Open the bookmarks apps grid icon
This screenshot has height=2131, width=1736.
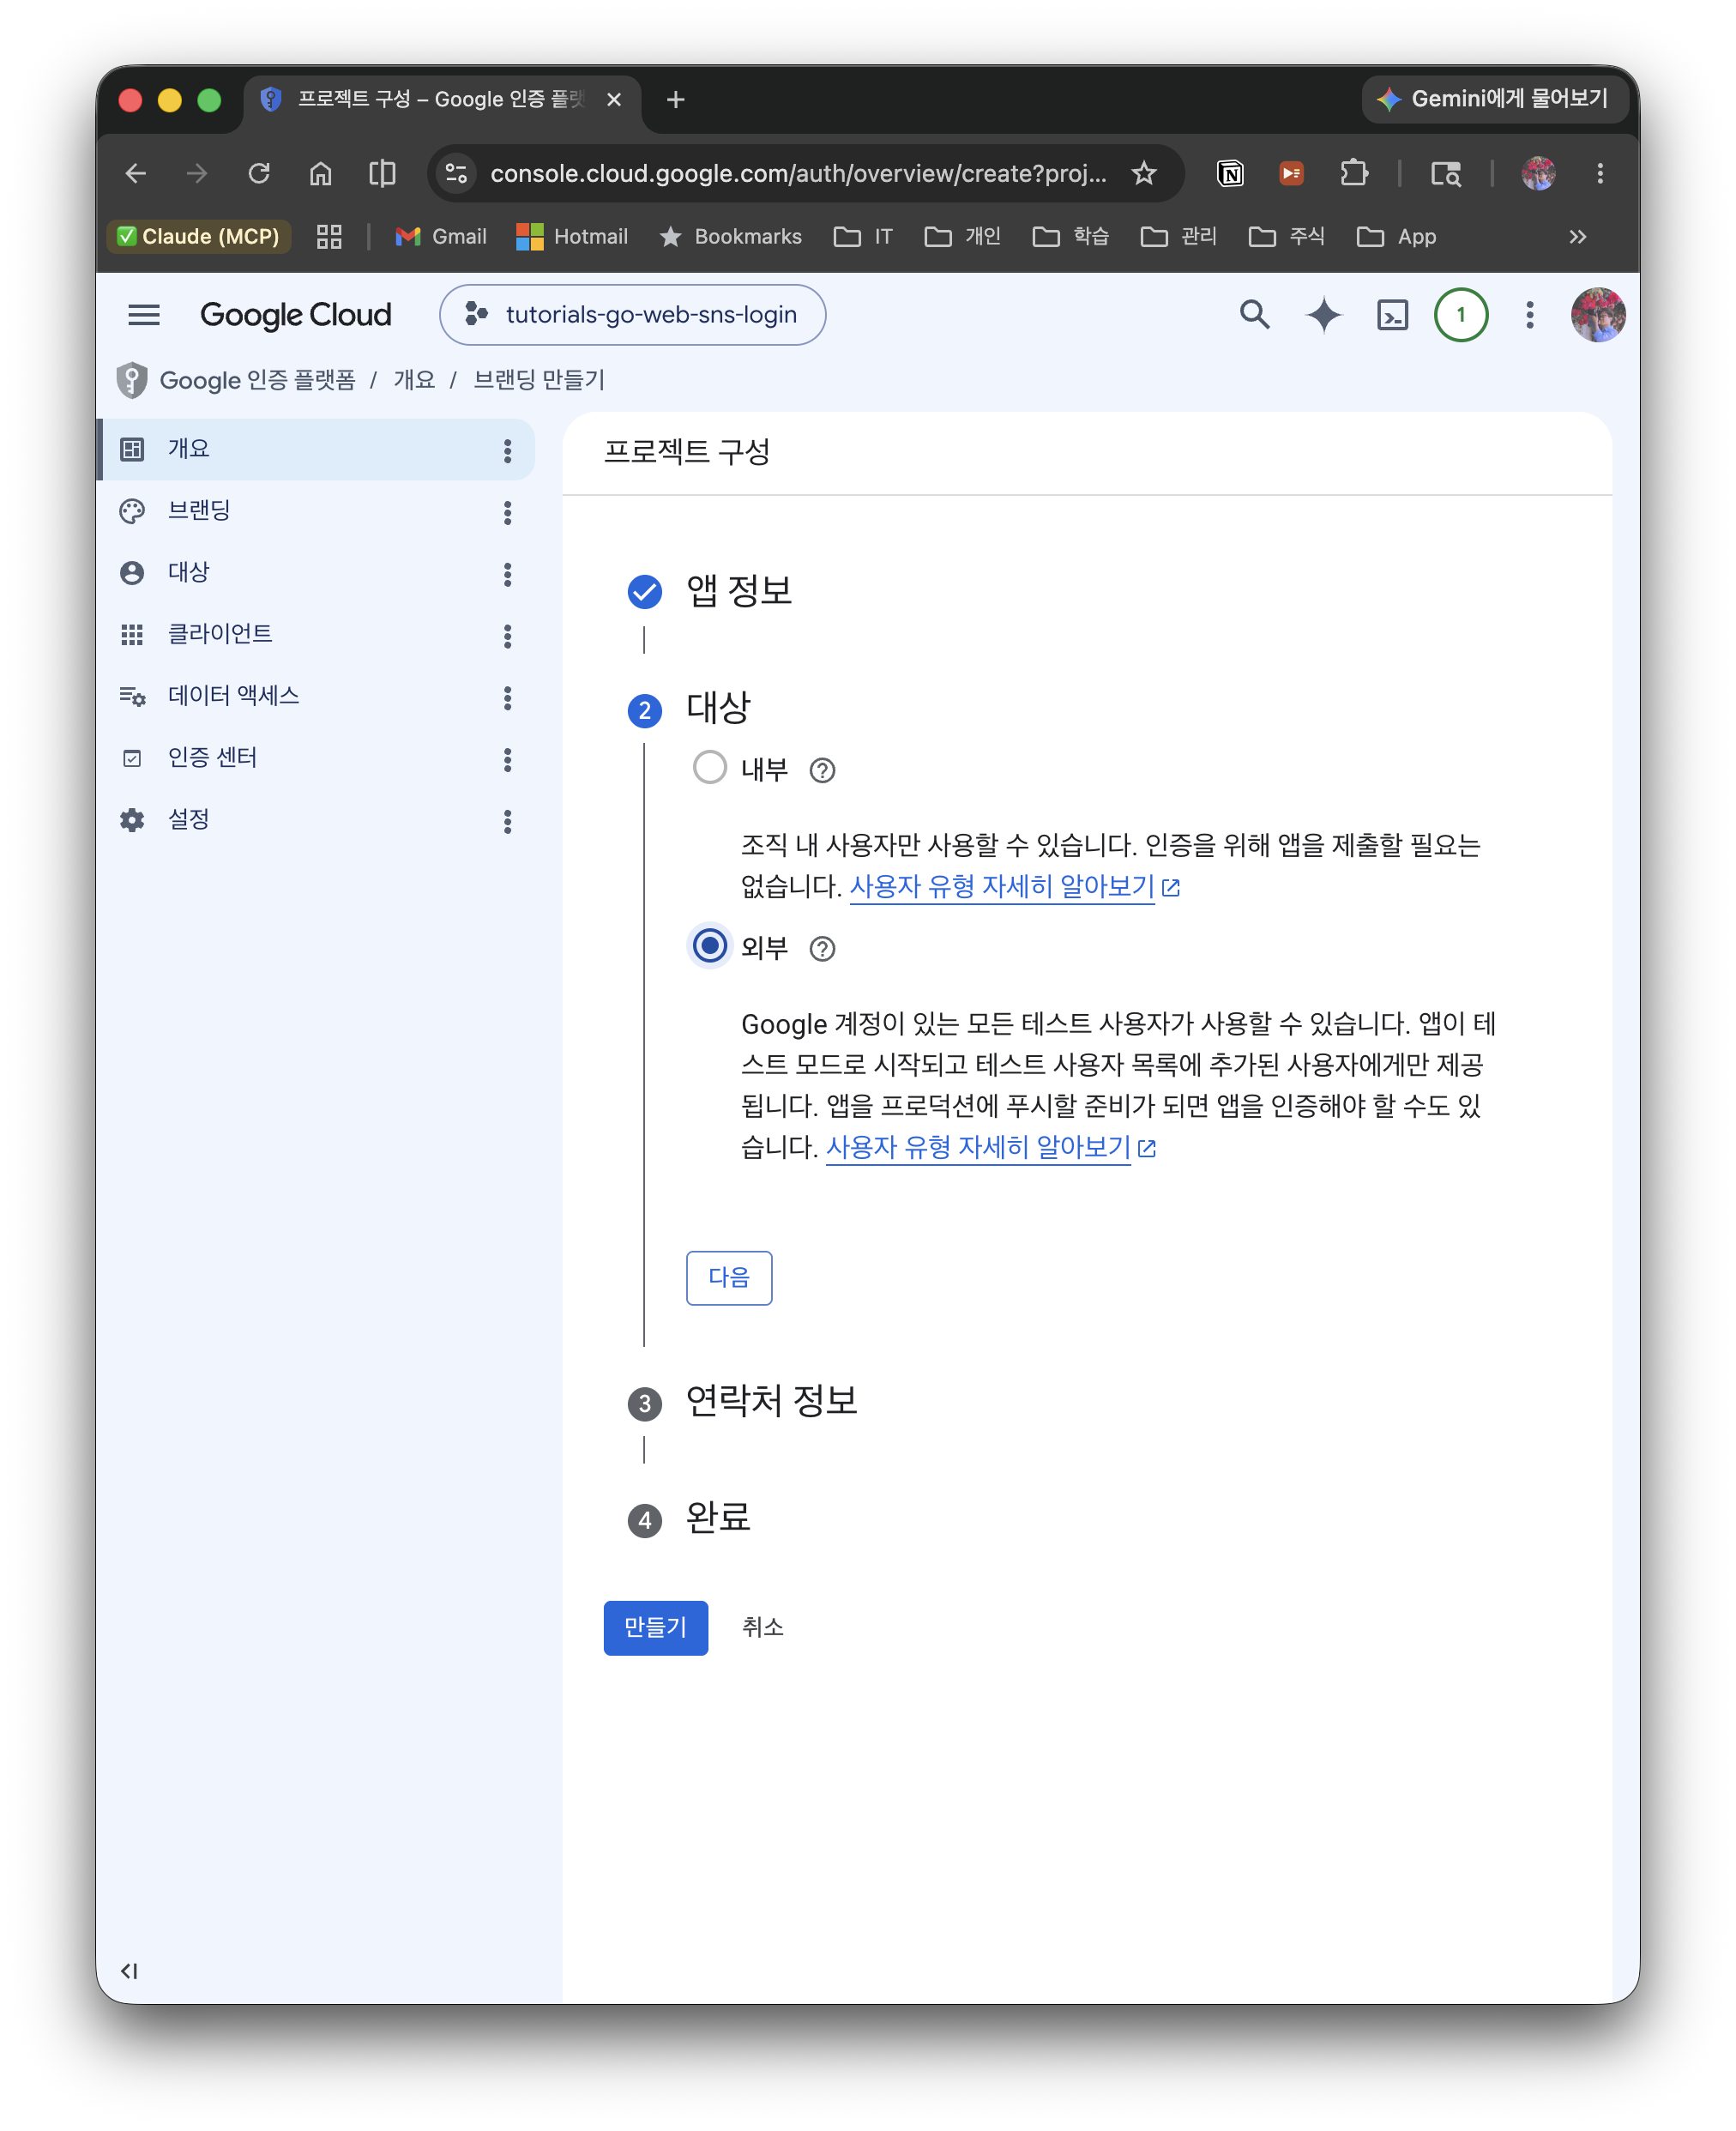(329, 237)
